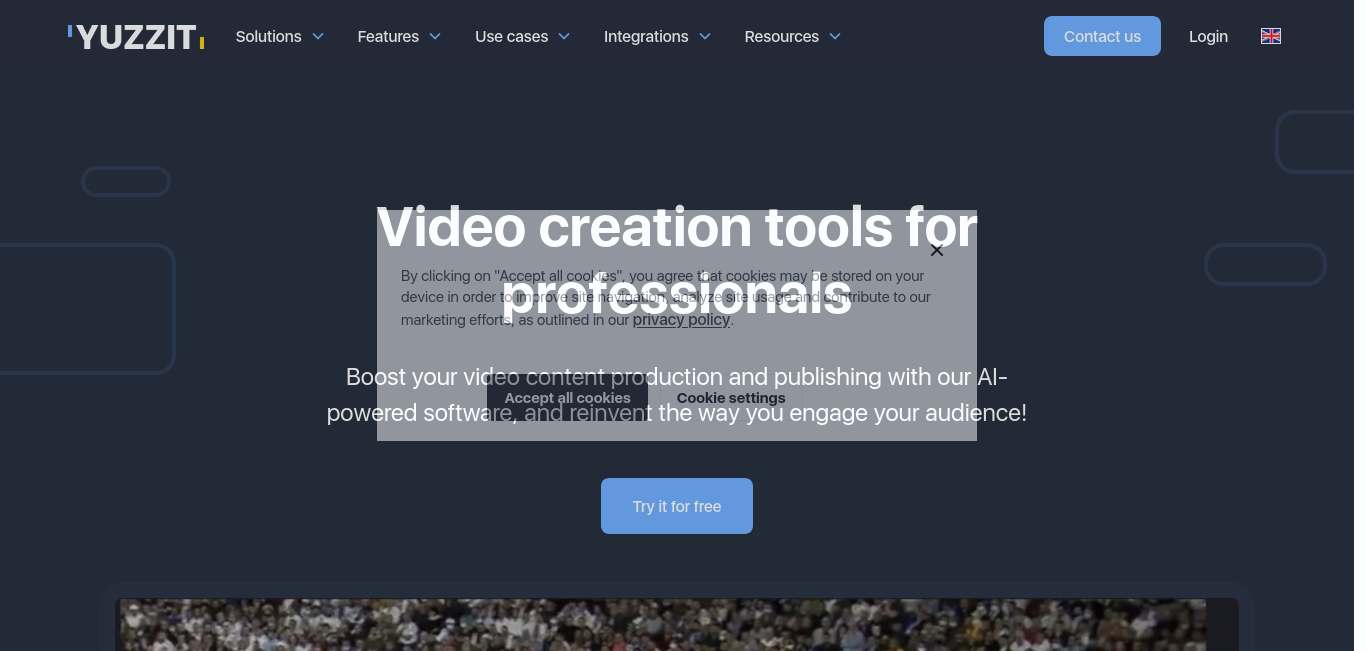Open the Integrations nav item
The image size is (1366, 651).
tap(646, 36)
